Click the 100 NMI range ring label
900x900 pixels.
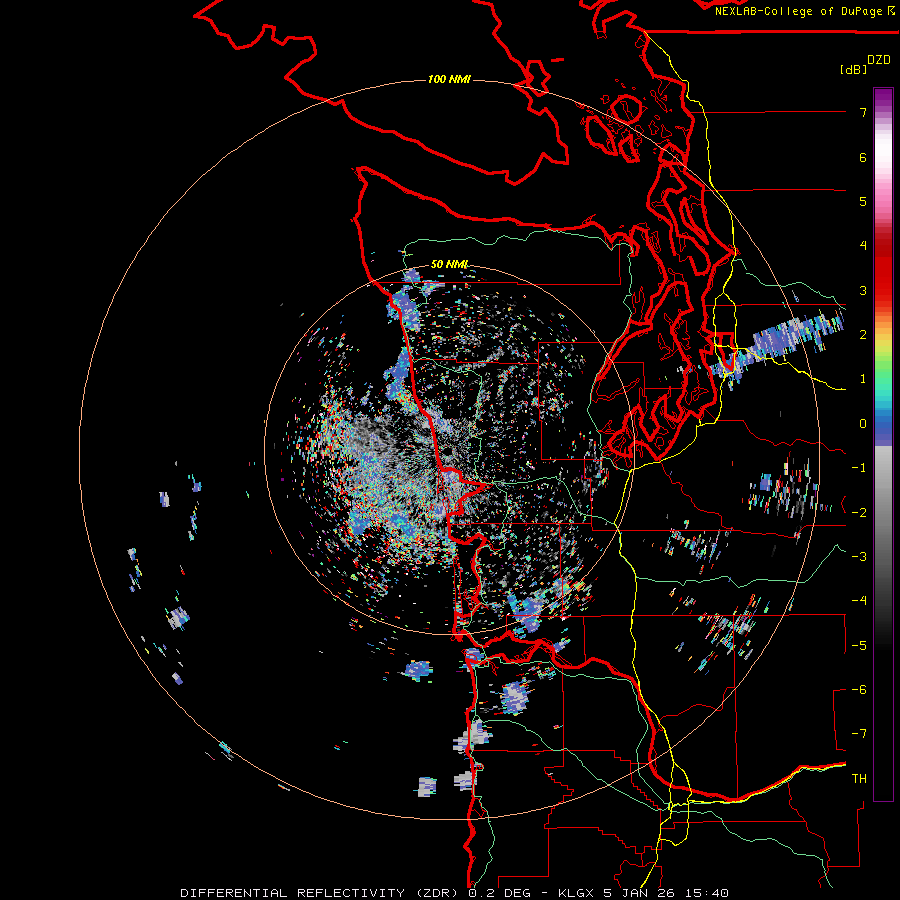click(x=449, y=79)
